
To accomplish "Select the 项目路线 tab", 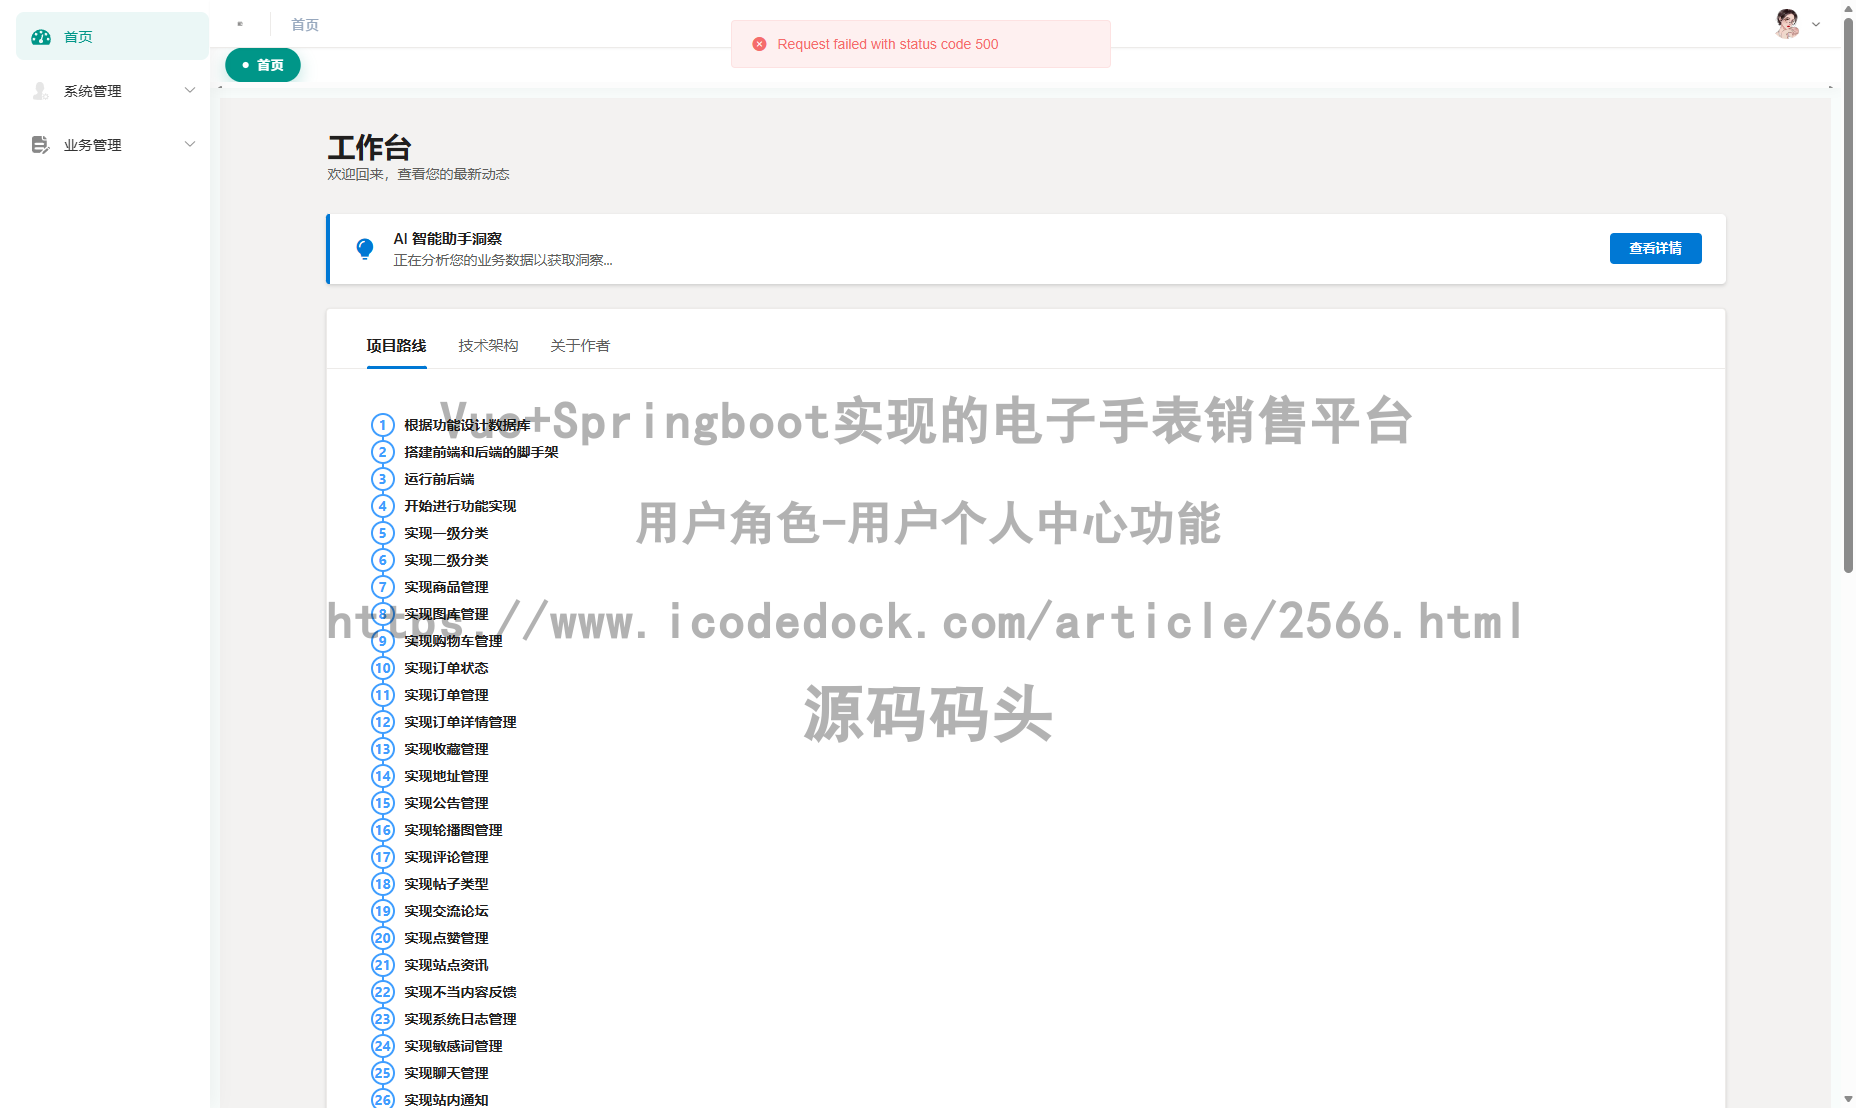I will (x=397, y=345).
